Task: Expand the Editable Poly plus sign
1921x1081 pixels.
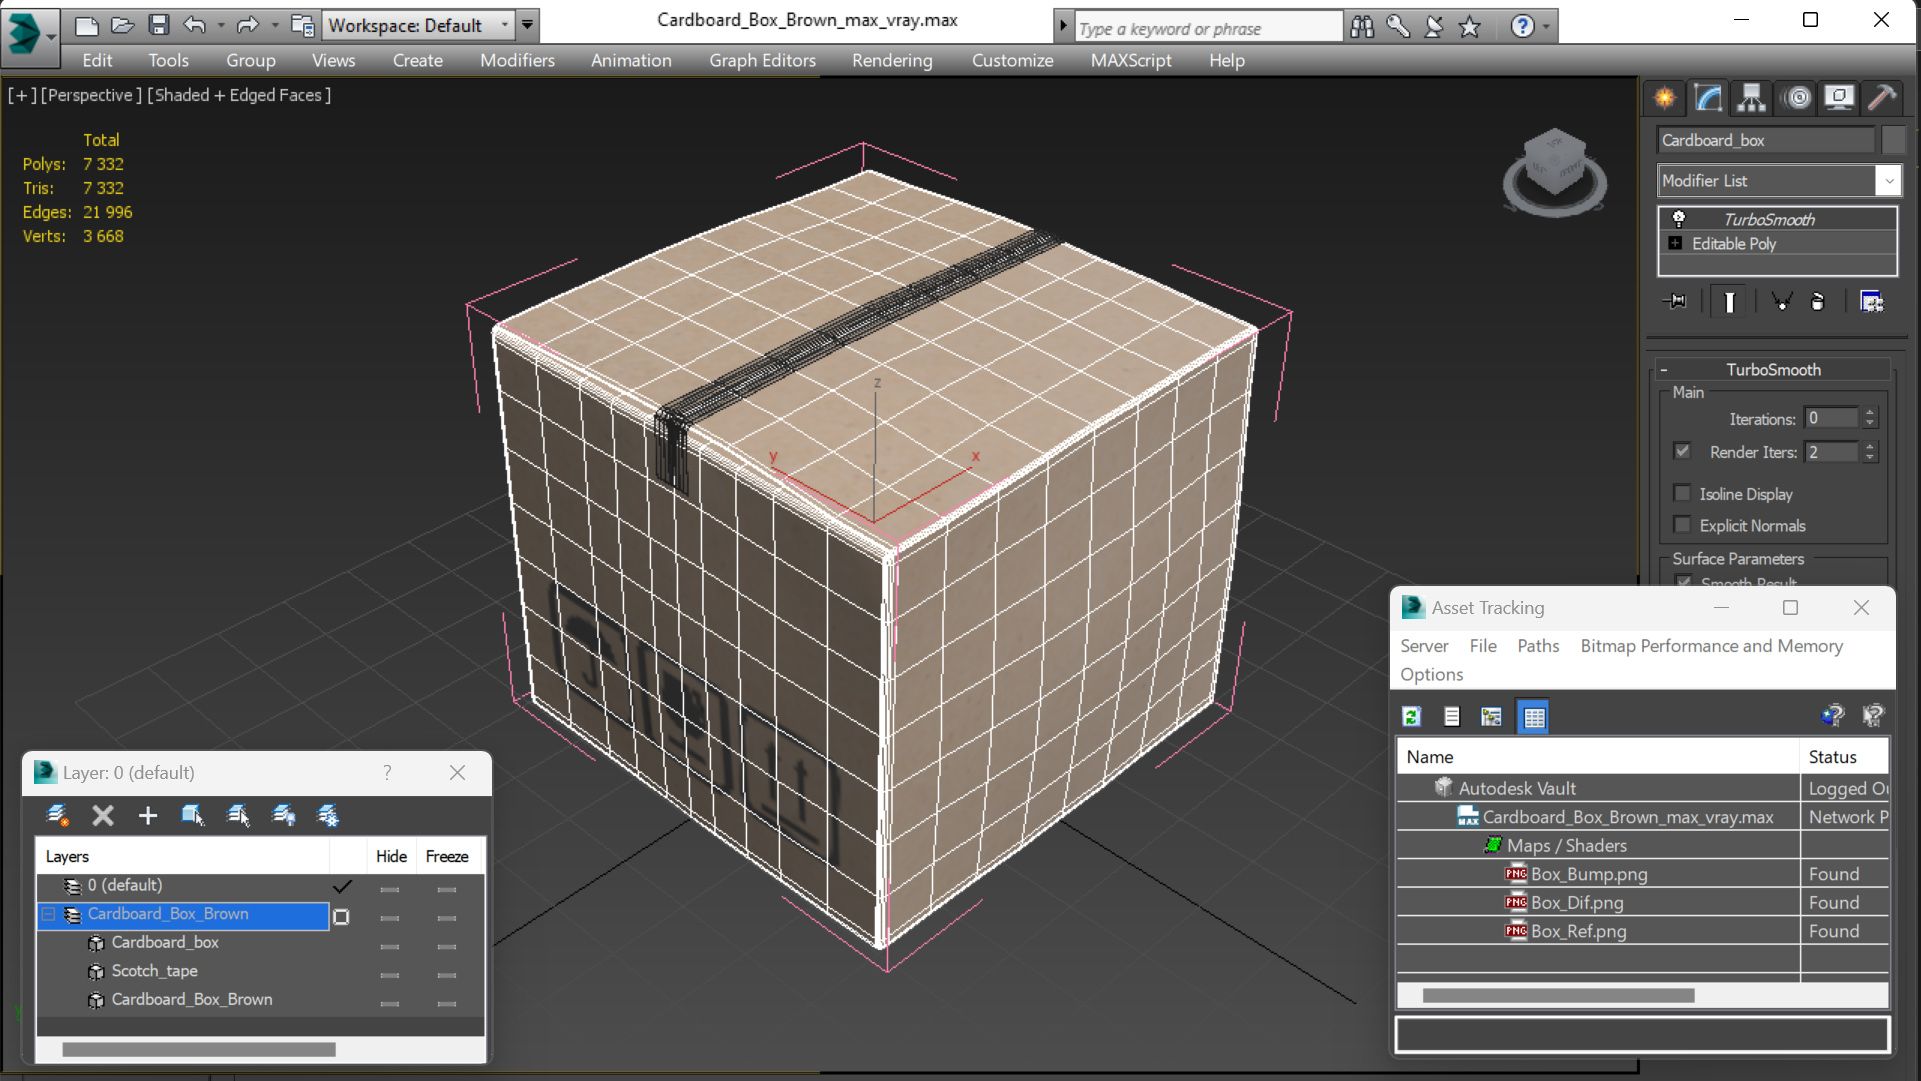Action: tap(1675, 244)
